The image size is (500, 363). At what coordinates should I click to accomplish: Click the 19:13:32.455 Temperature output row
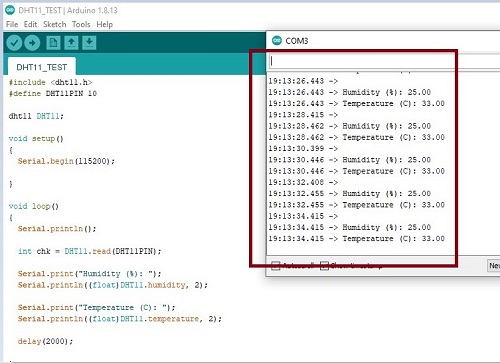coord(357,205)
